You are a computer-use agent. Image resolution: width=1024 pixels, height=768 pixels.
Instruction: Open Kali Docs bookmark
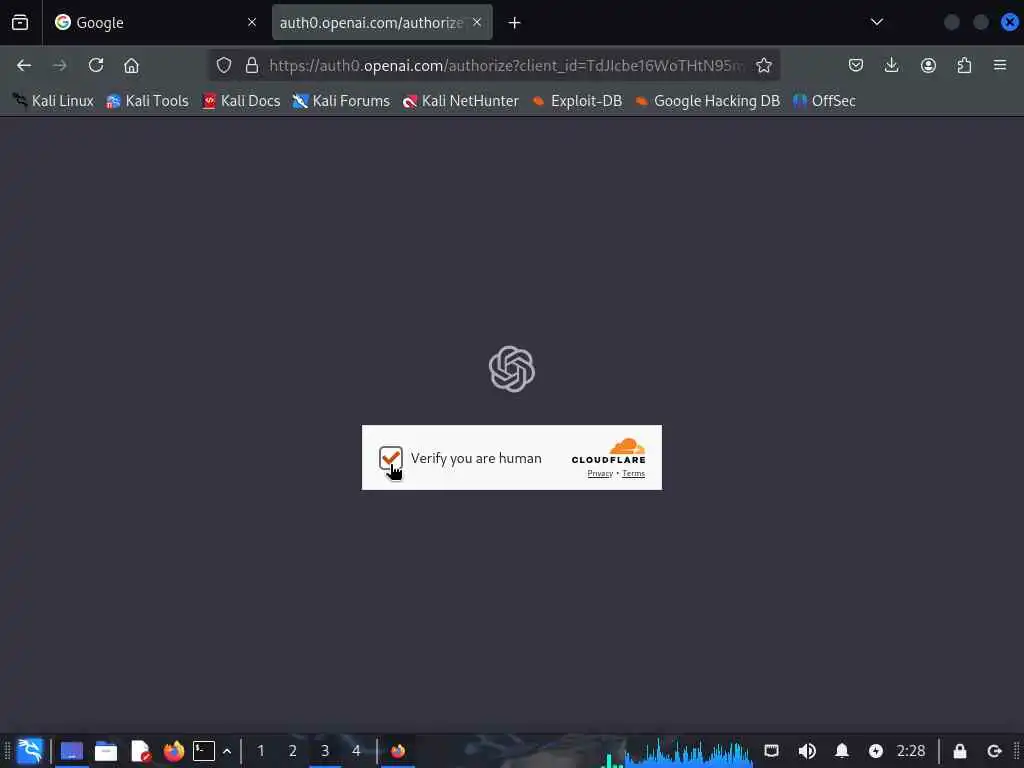[241, 101]
